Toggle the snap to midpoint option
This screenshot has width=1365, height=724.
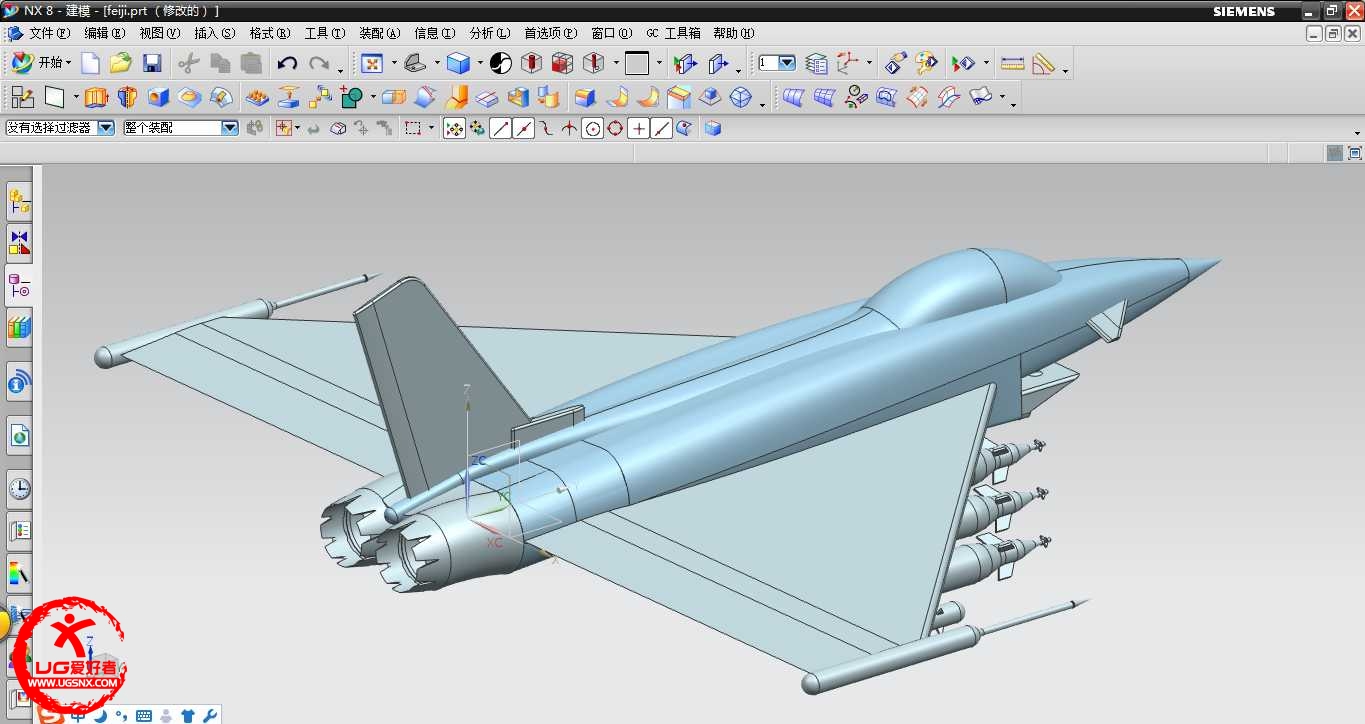point(523,129)
